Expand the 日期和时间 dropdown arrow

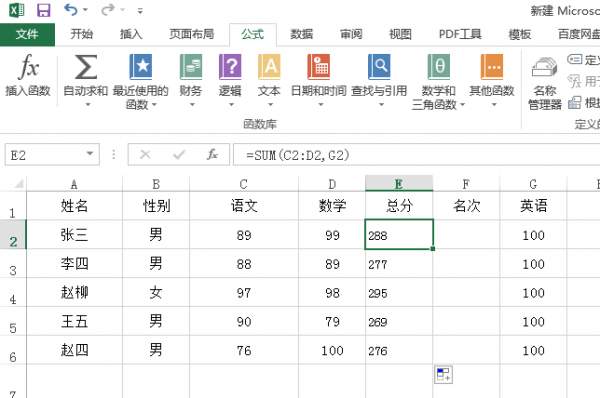pos(321,104)
